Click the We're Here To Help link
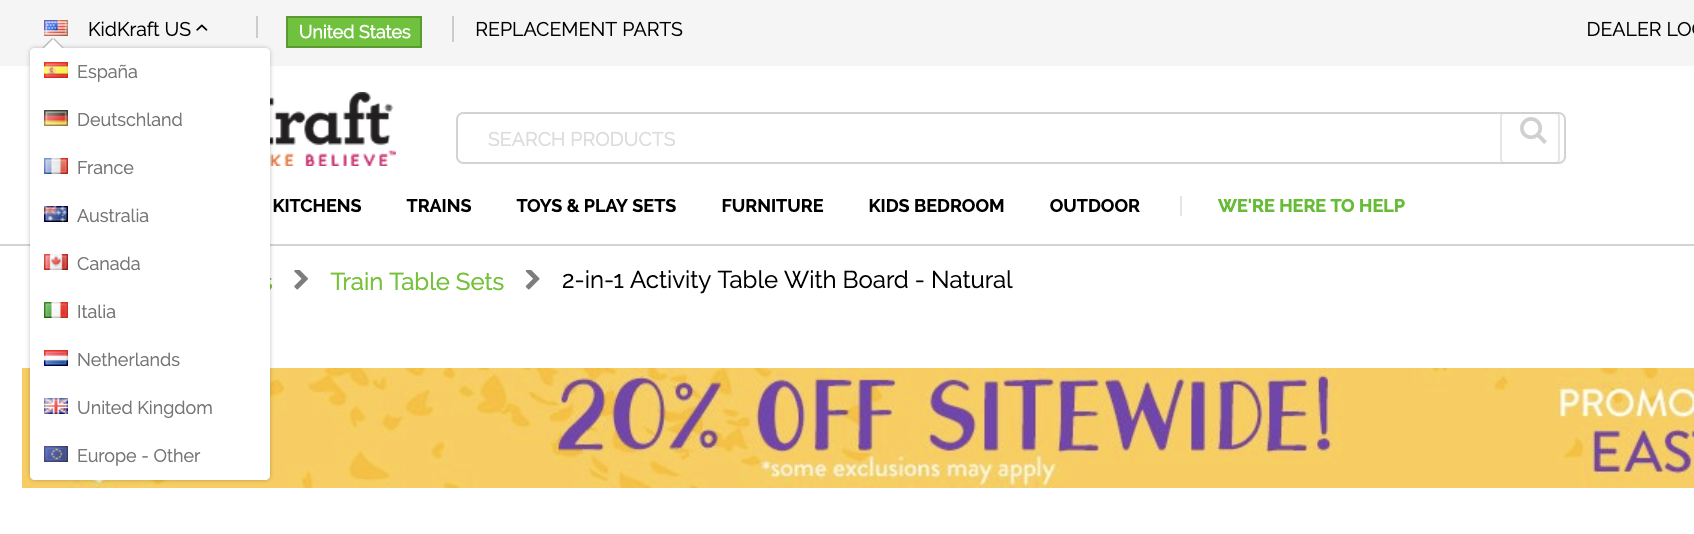The image size is (1694, 534). coord(1310,206)
